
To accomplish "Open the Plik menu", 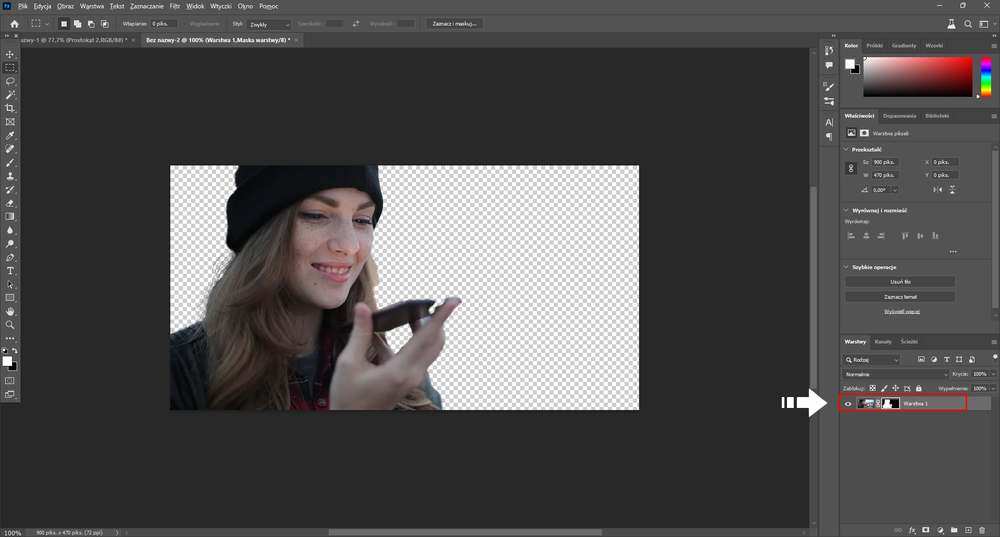I will (22, 6).
